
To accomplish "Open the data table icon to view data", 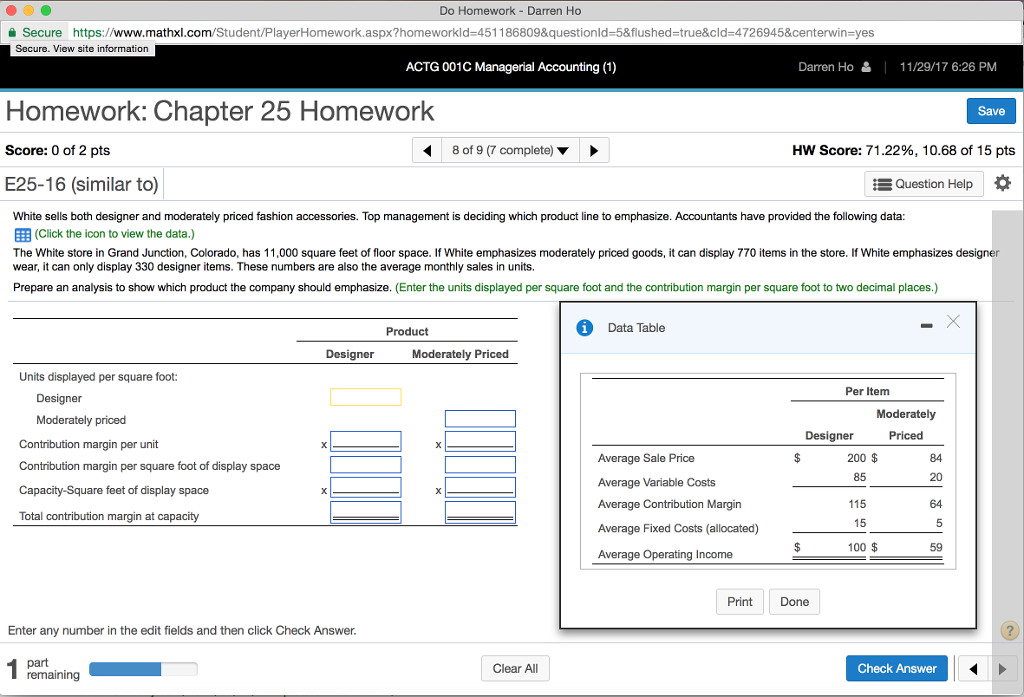I will tap(20, 234).
